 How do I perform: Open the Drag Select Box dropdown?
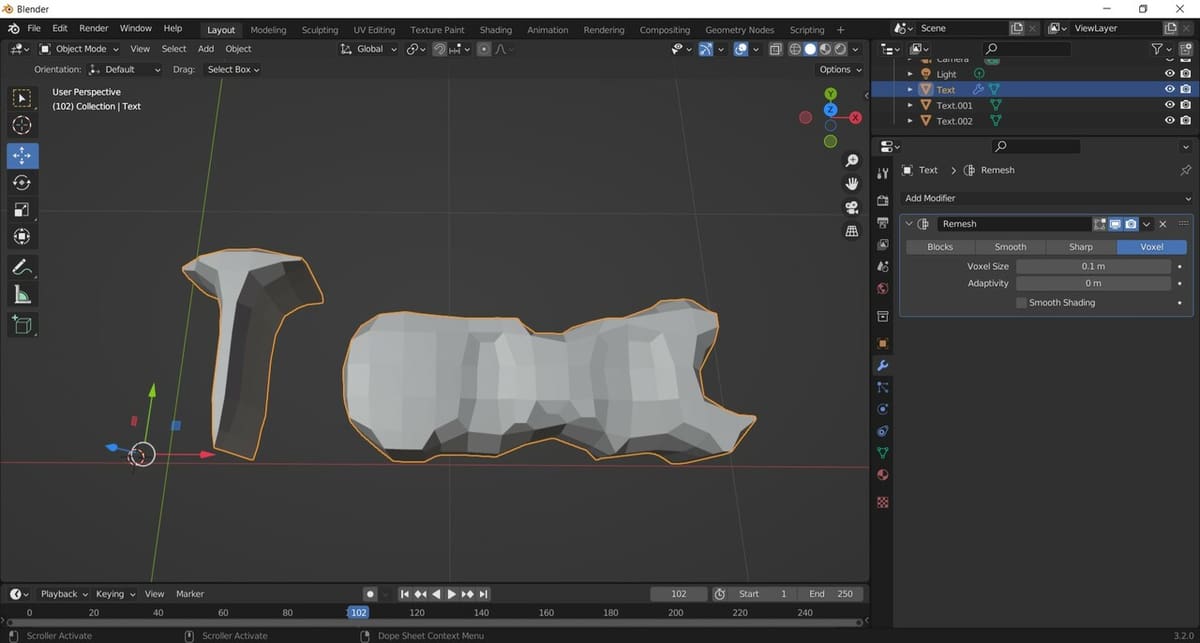click(232, 69)
